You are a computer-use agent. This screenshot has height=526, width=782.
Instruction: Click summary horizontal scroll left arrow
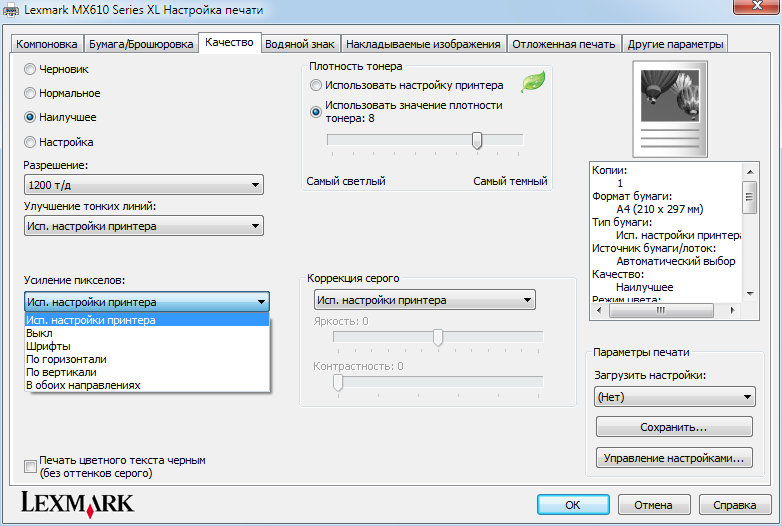tap(599, 310)
